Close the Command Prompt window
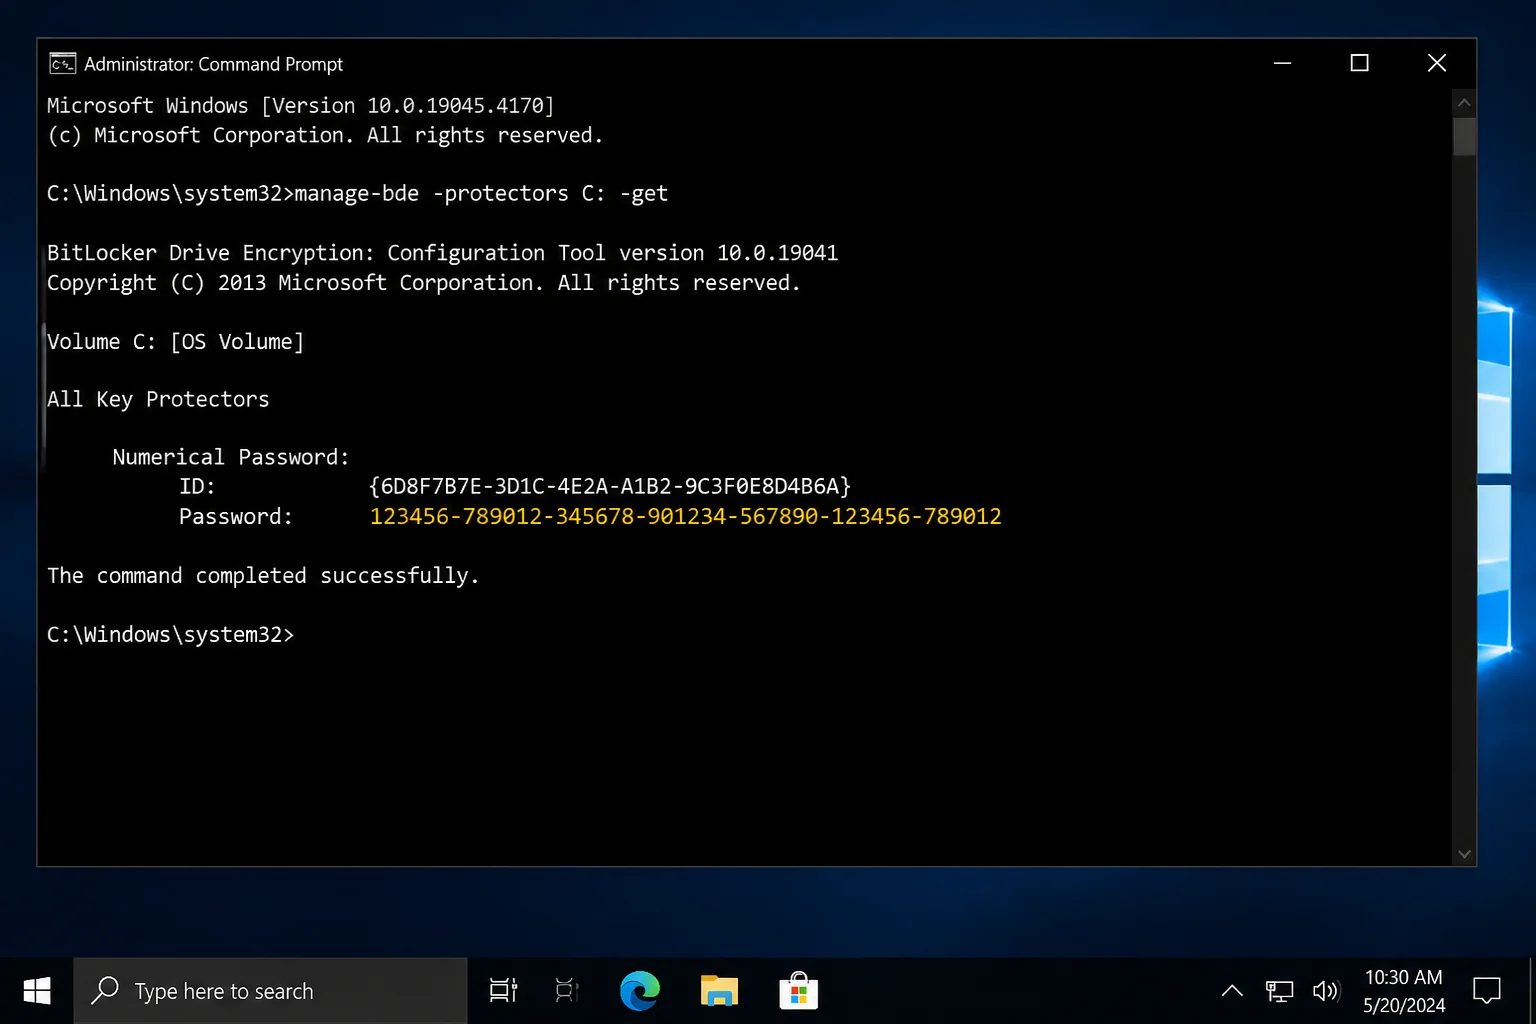 point(1437,63)
